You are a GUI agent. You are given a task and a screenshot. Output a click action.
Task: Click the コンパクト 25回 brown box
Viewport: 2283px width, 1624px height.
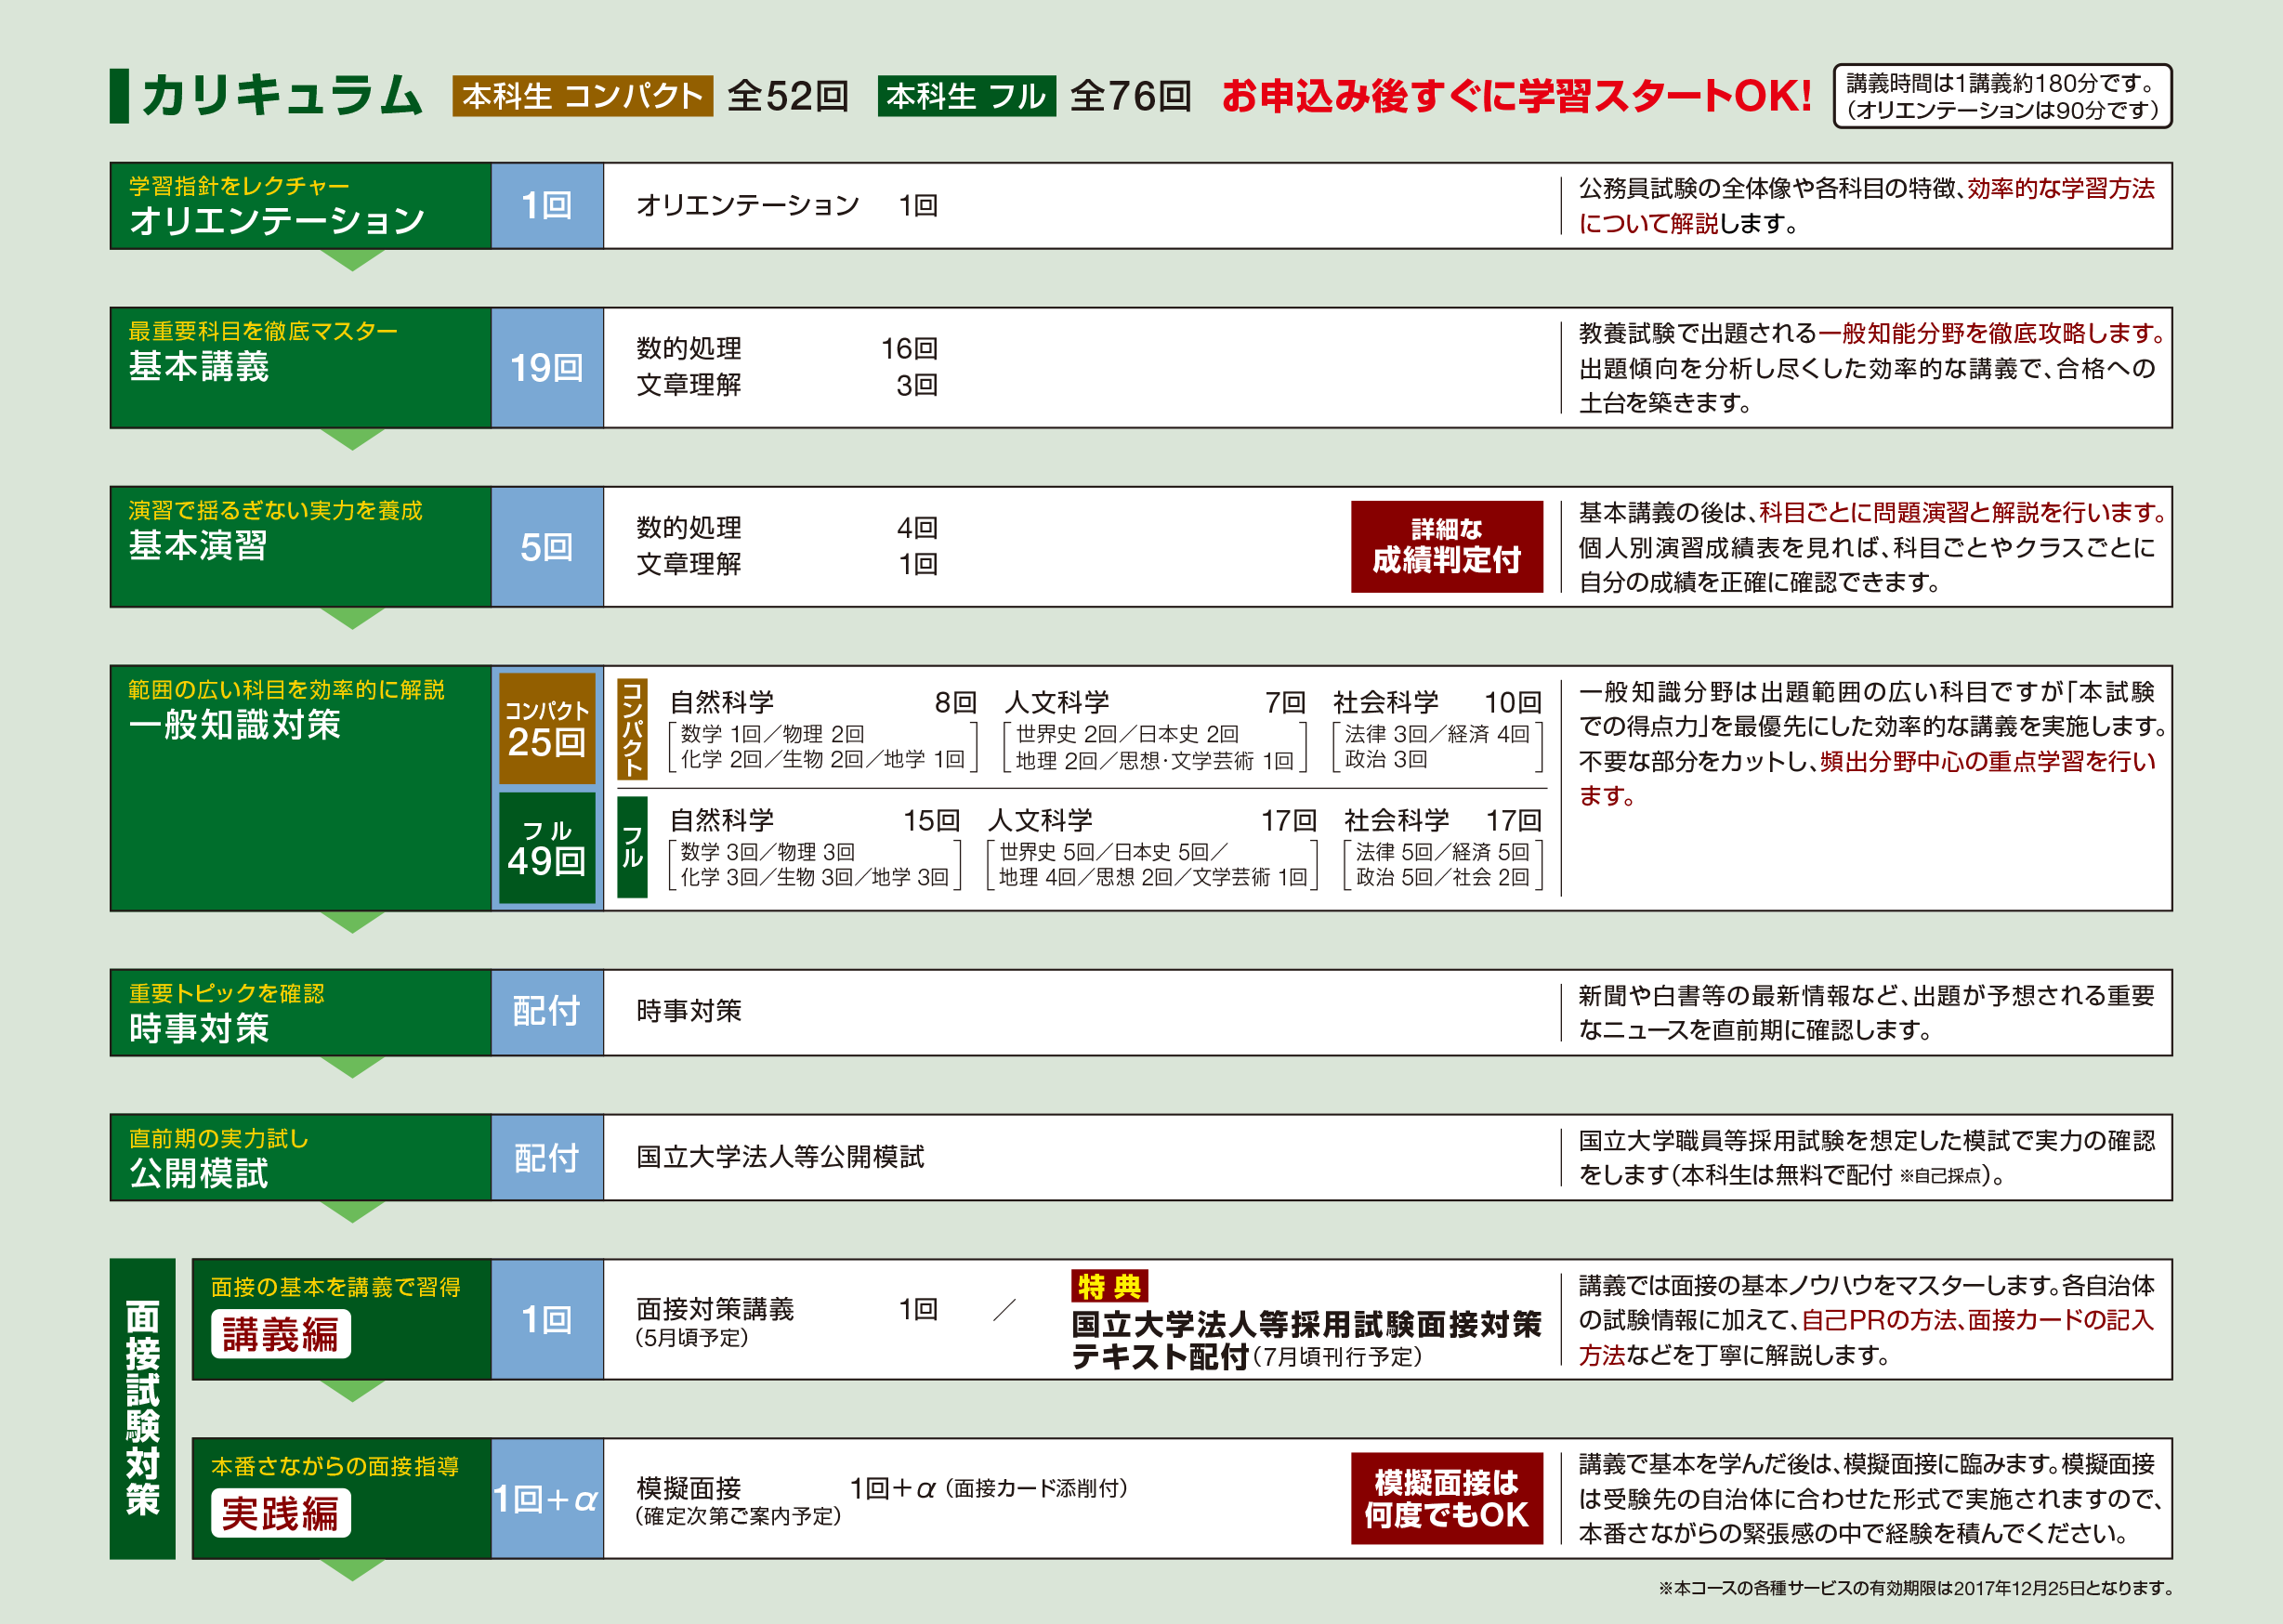pyautogui.click(x=547, y=728)
